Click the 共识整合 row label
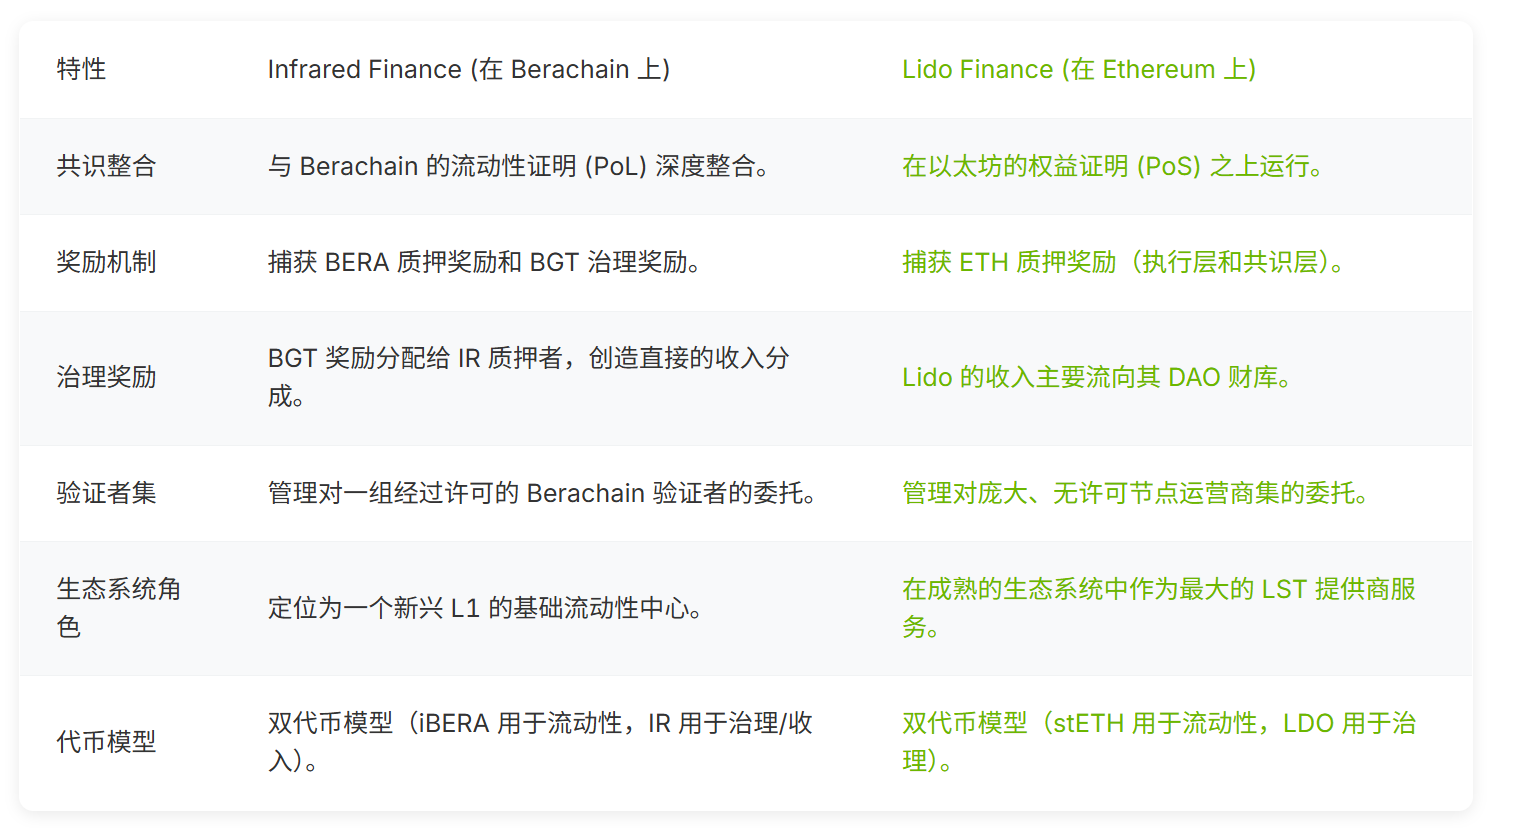1514x828 pixels. click(106, 166)
